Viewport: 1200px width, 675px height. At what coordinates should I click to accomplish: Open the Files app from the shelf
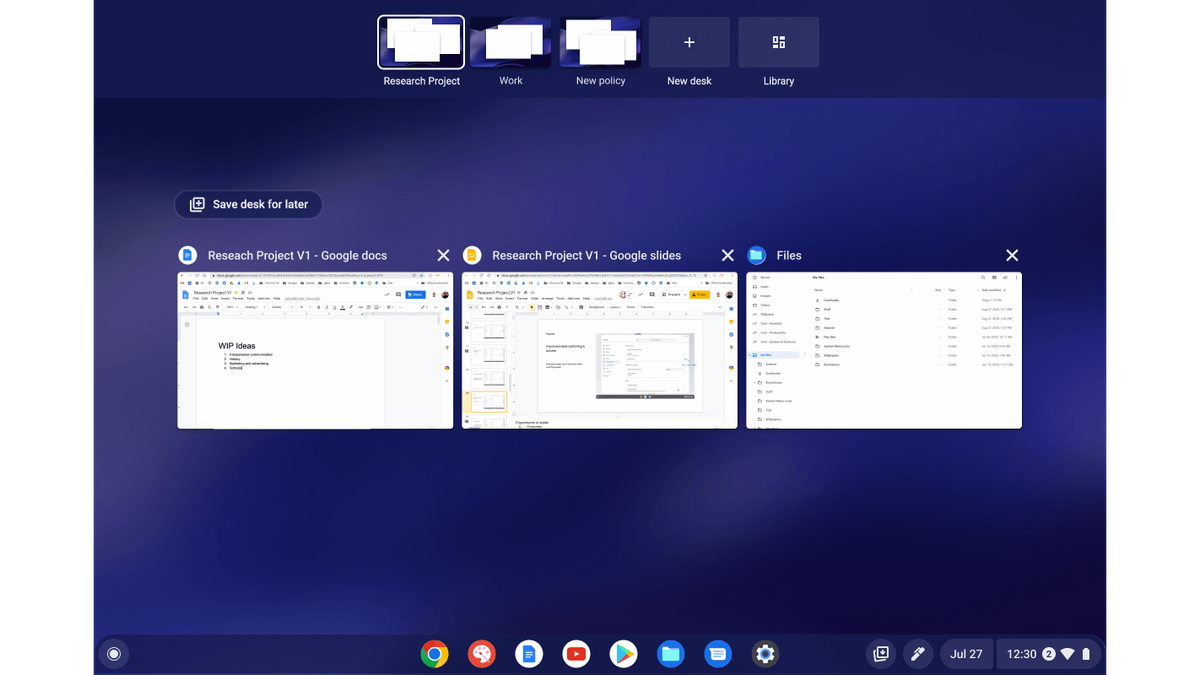pyautogui.click(x=670, y=653)
